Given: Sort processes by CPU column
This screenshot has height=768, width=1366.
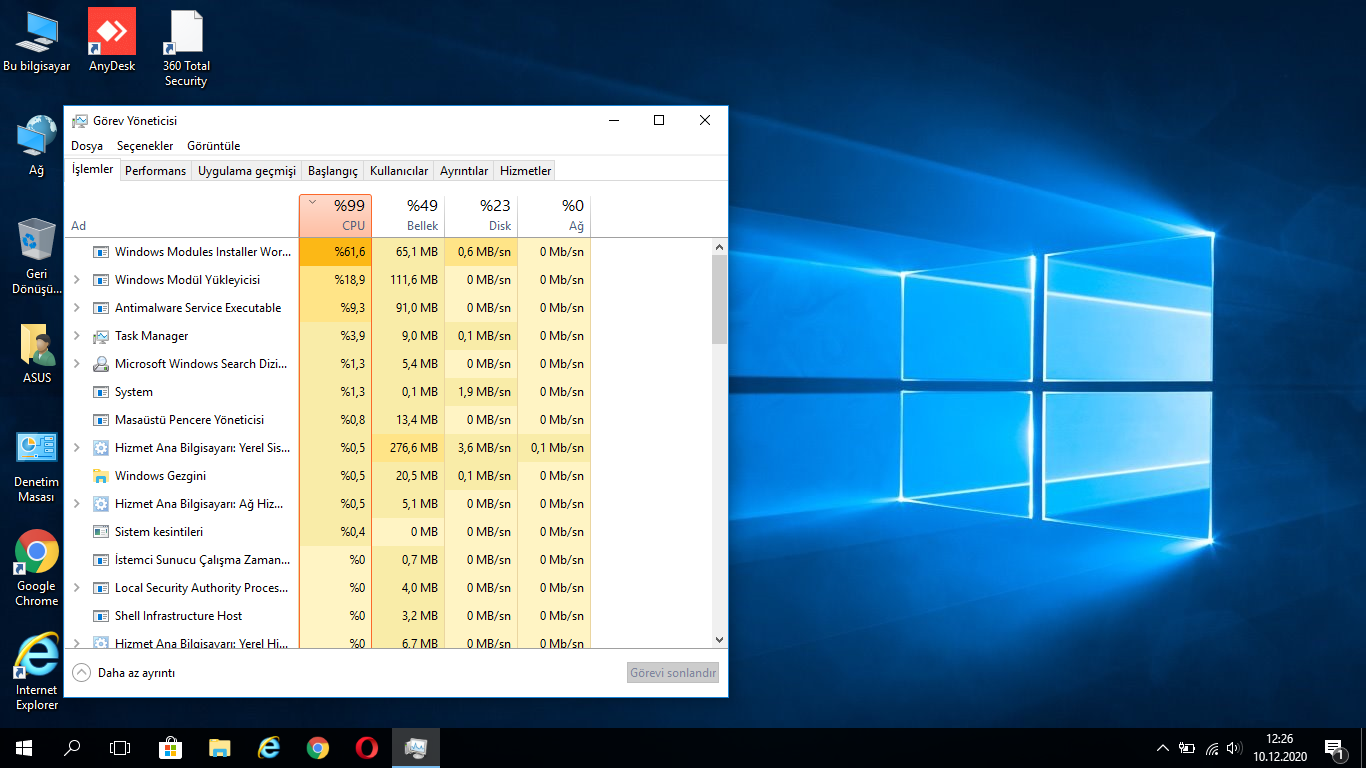Looking at the screenshot, I should (335, 215).
